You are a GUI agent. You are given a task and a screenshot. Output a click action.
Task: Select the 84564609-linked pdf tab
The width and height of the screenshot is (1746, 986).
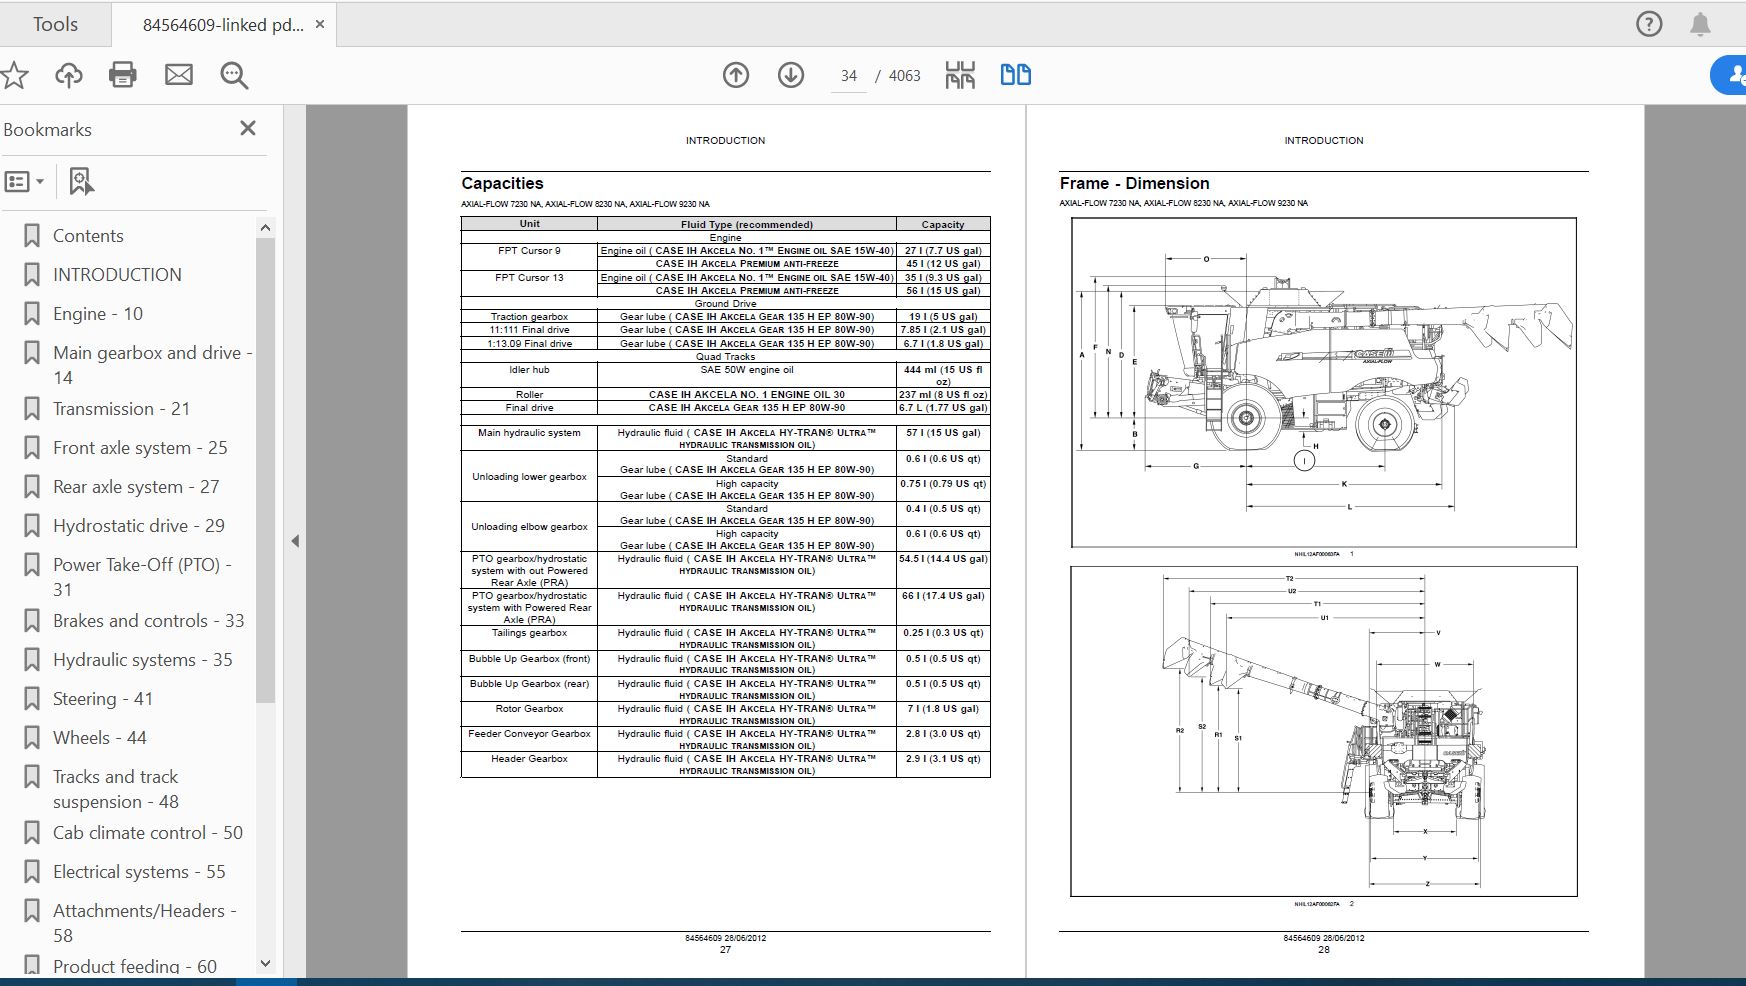click(222, 25)
